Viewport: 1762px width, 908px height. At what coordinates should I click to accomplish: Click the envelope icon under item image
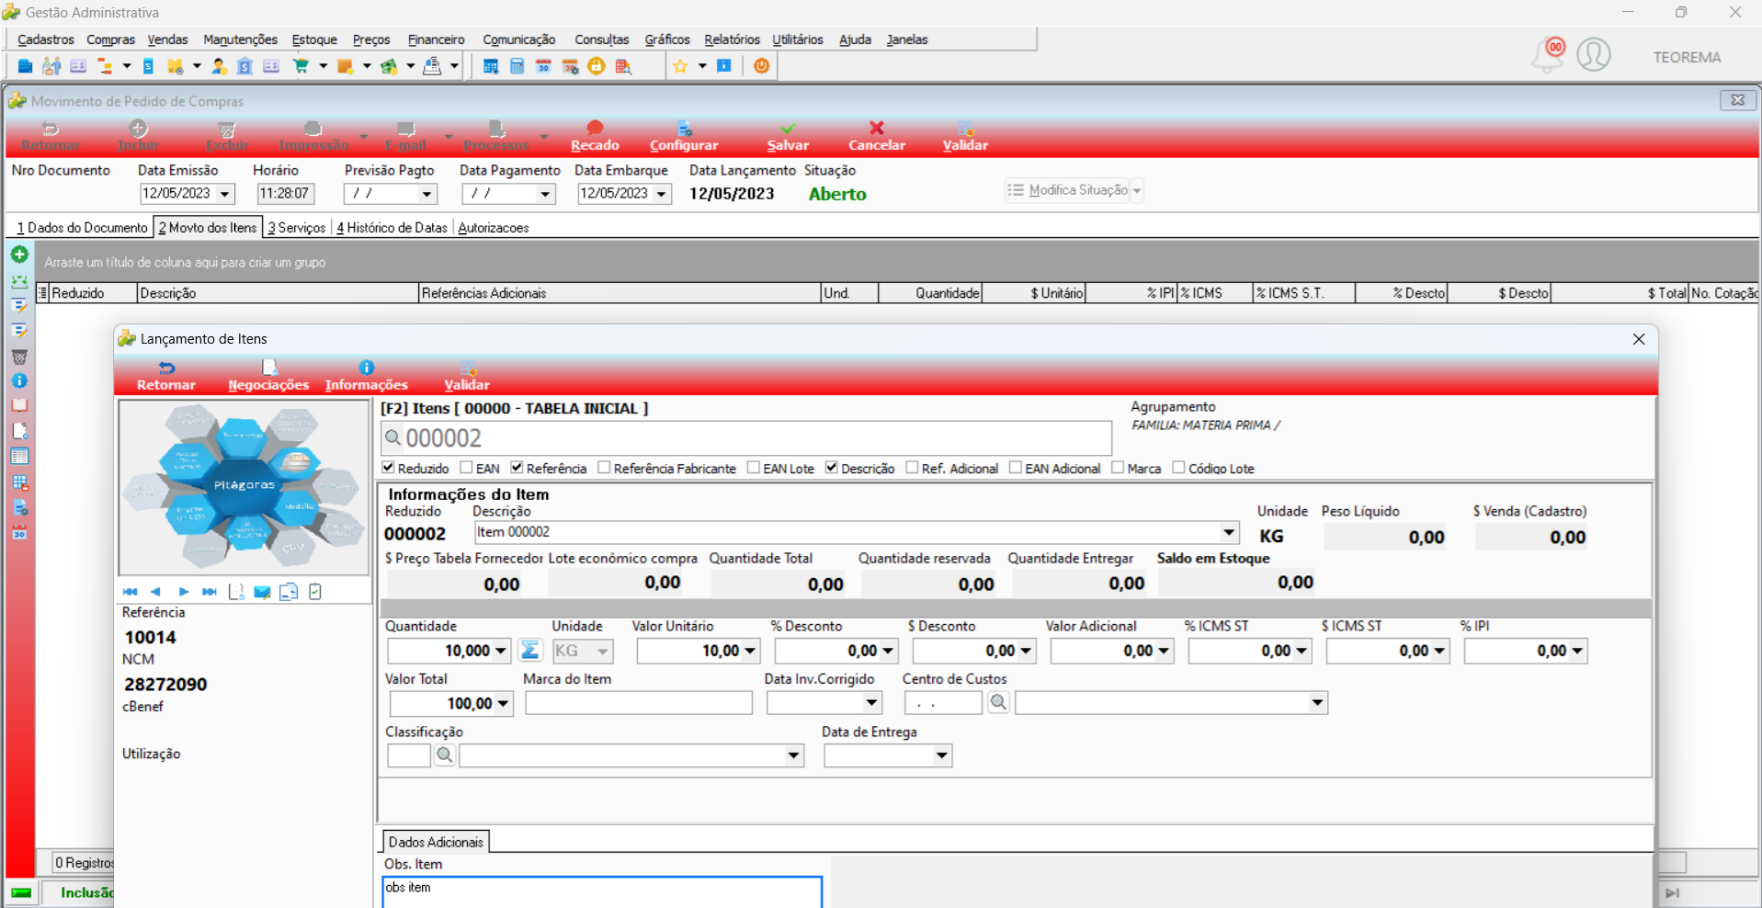pyautogui.click(x=262, y=592)
